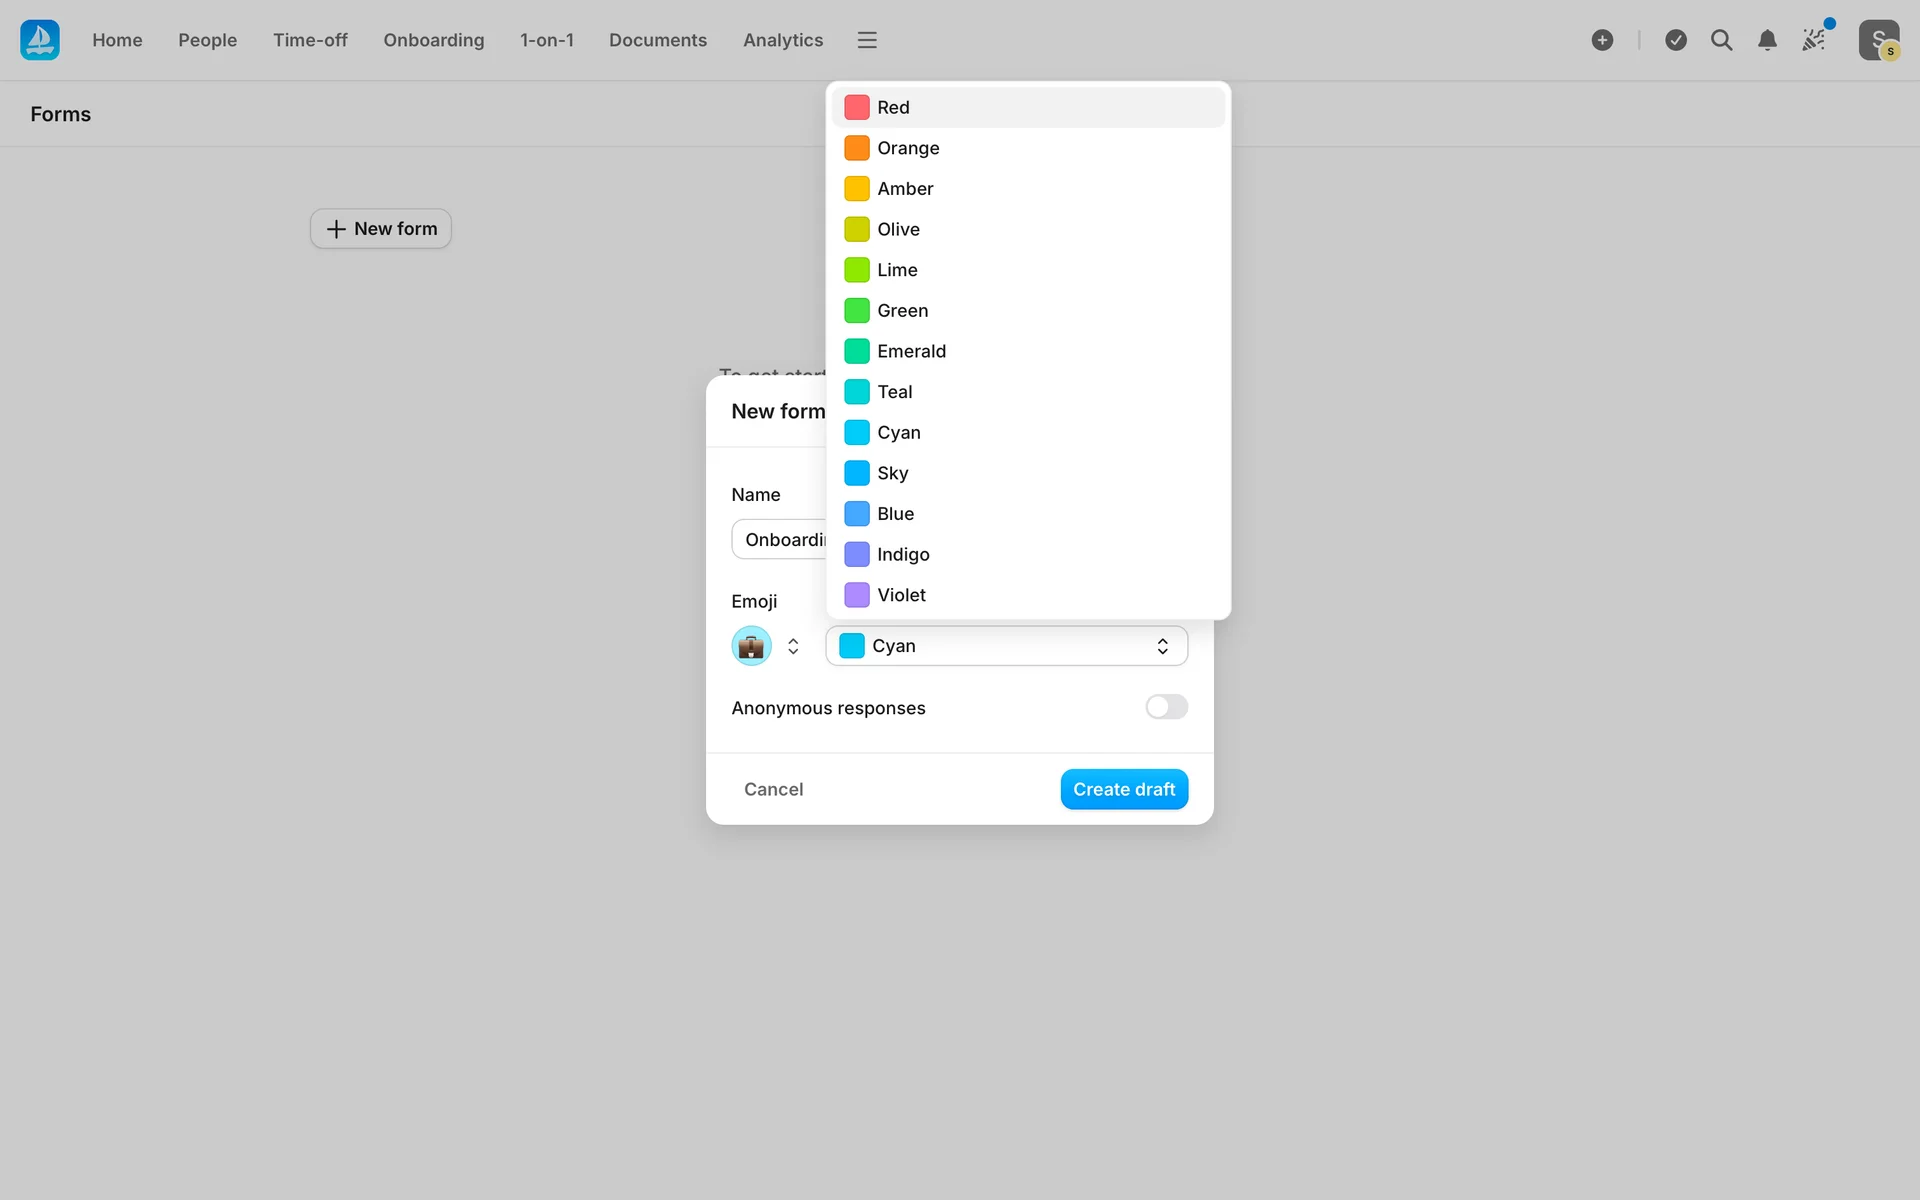Click the plus quick-add icon
This screenshot has height=1200, width=1920.
coord(1602,40)
